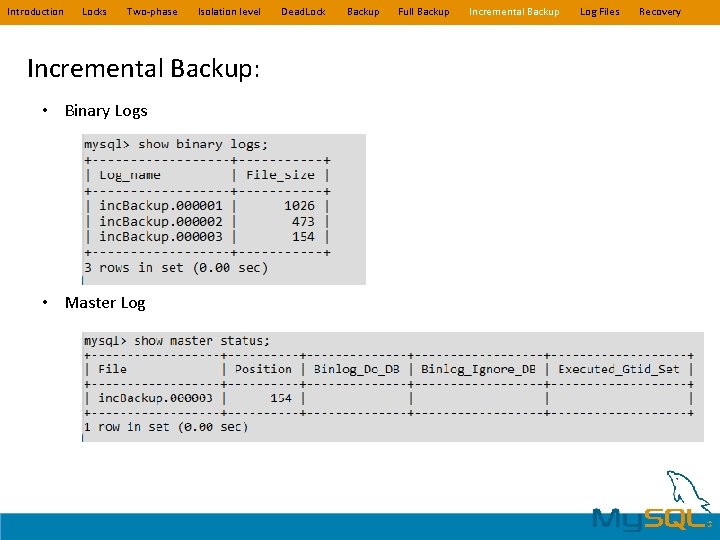Open the Full Backup tab
Viewport: 720px width, 540px height.
click(423, 12)
